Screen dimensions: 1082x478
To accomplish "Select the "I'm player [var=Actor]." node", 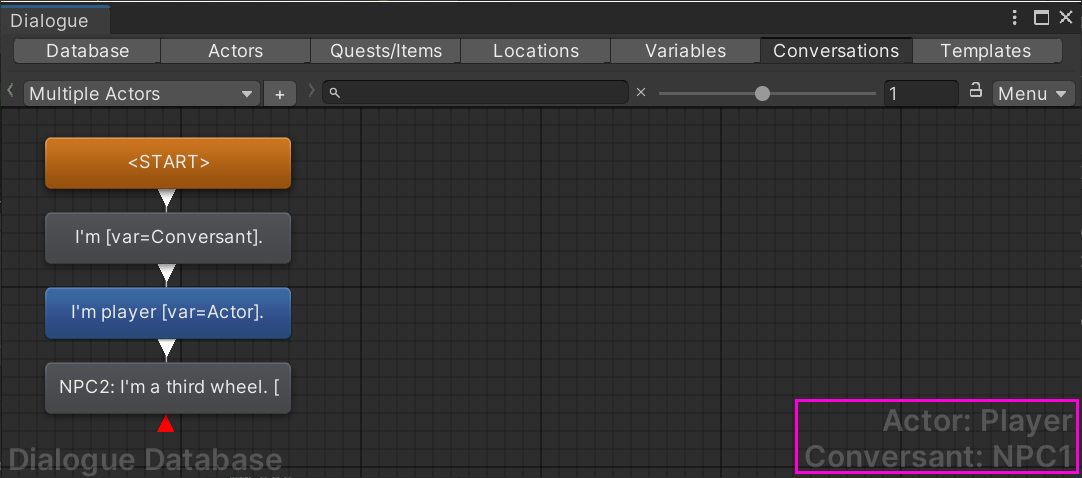I will tap(168, 312).
